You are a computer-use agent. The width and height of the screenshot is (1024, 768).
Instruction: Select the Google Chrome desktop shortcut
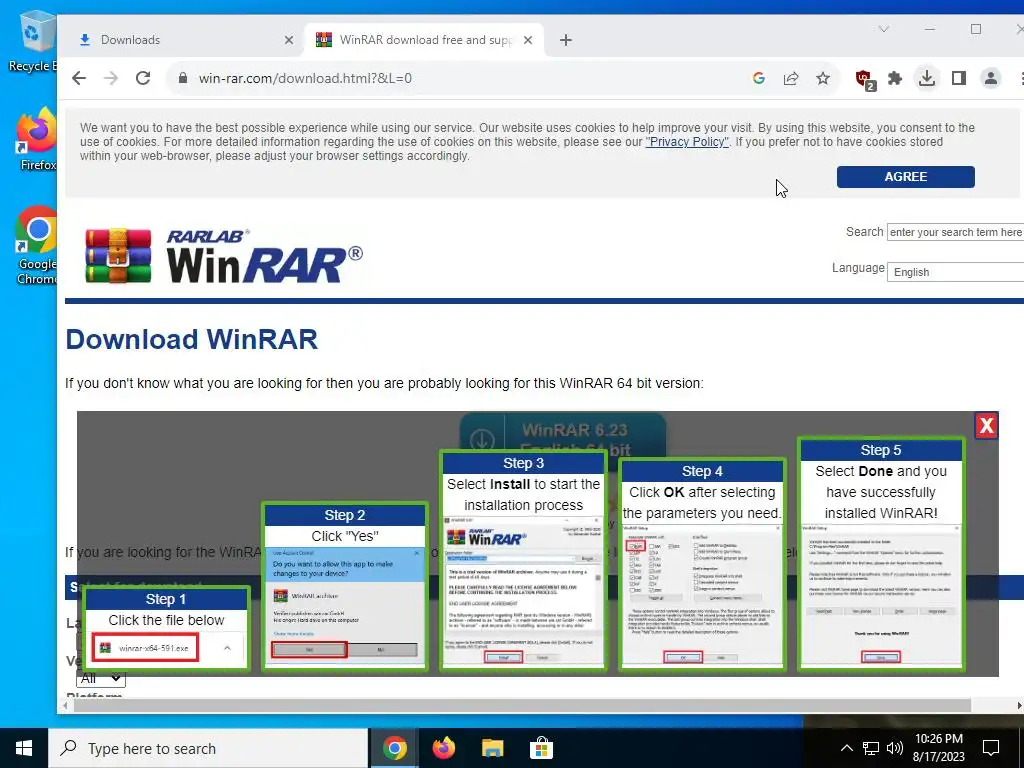point(36,245)
